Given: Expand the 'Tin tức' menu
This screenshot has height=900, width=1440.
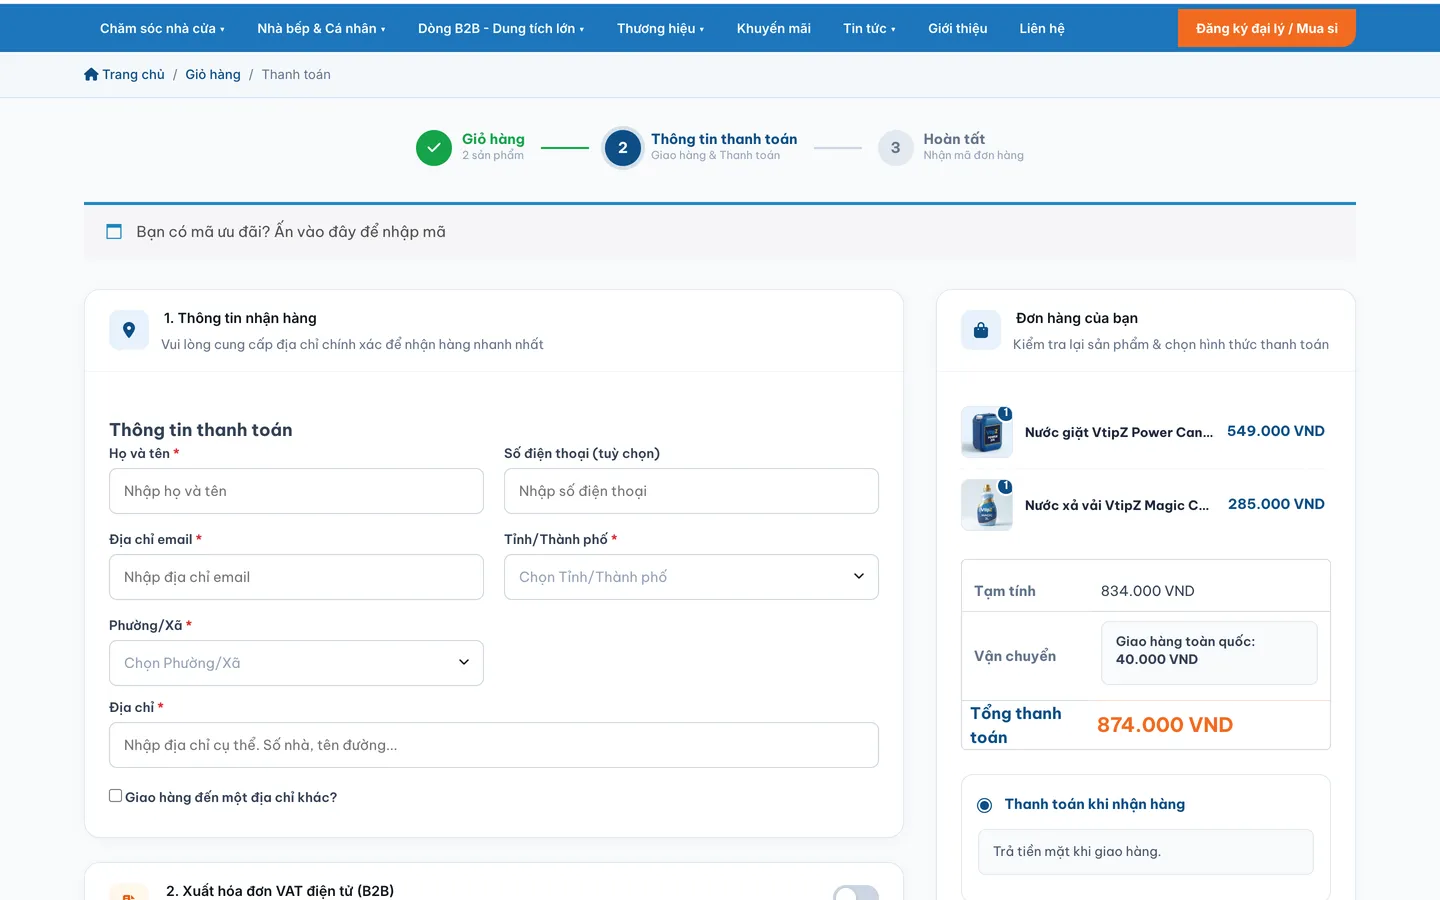Looking at the screenshot, I should (869, 28).
